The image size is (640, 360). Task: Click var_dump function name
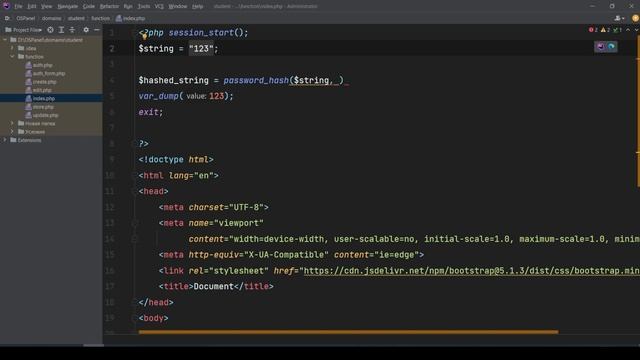pos(158,96)
